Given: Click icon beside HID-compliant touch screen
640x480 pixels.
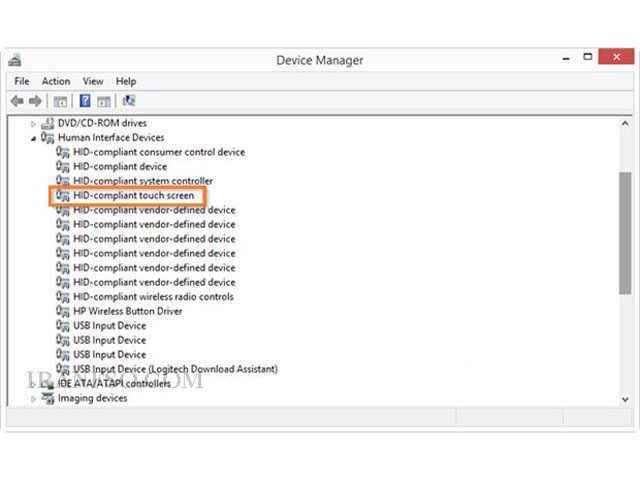Looking at the screenshot, I should coord(63,196).
